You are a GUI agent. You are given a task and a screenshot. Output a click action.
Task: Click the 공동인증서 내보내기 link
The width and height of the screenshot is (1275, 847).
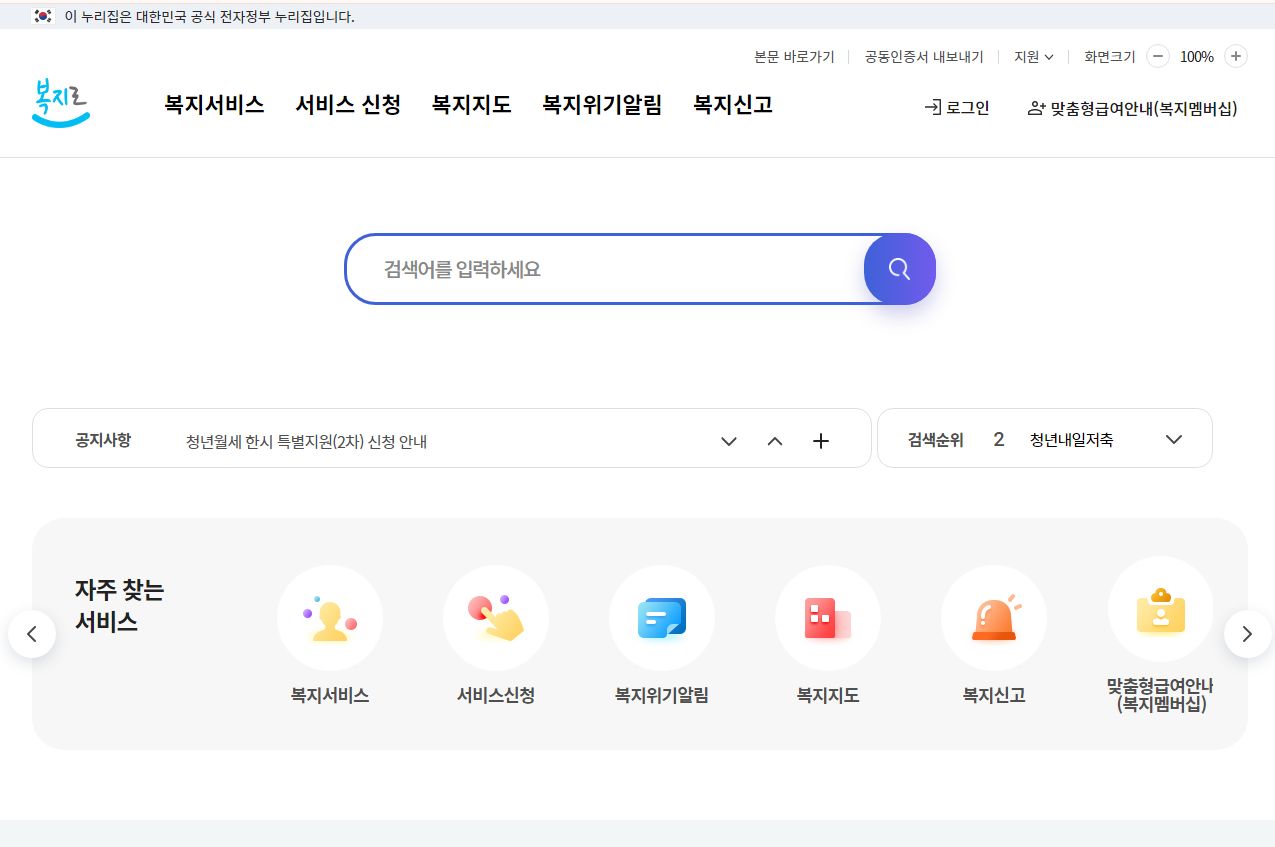[921, 57]
